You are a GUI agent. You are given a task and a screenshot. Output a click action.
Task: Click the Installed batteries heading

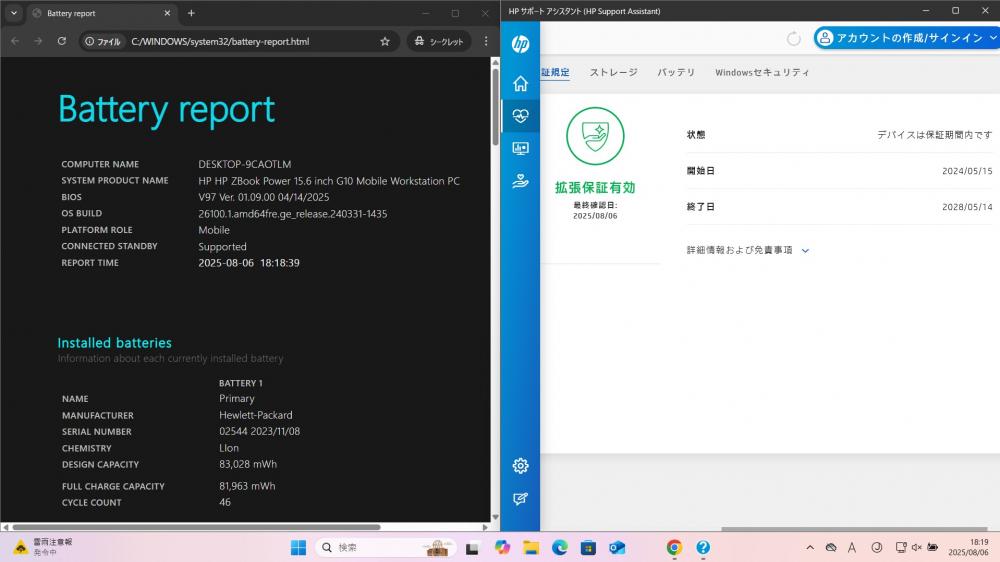(115, 343)
